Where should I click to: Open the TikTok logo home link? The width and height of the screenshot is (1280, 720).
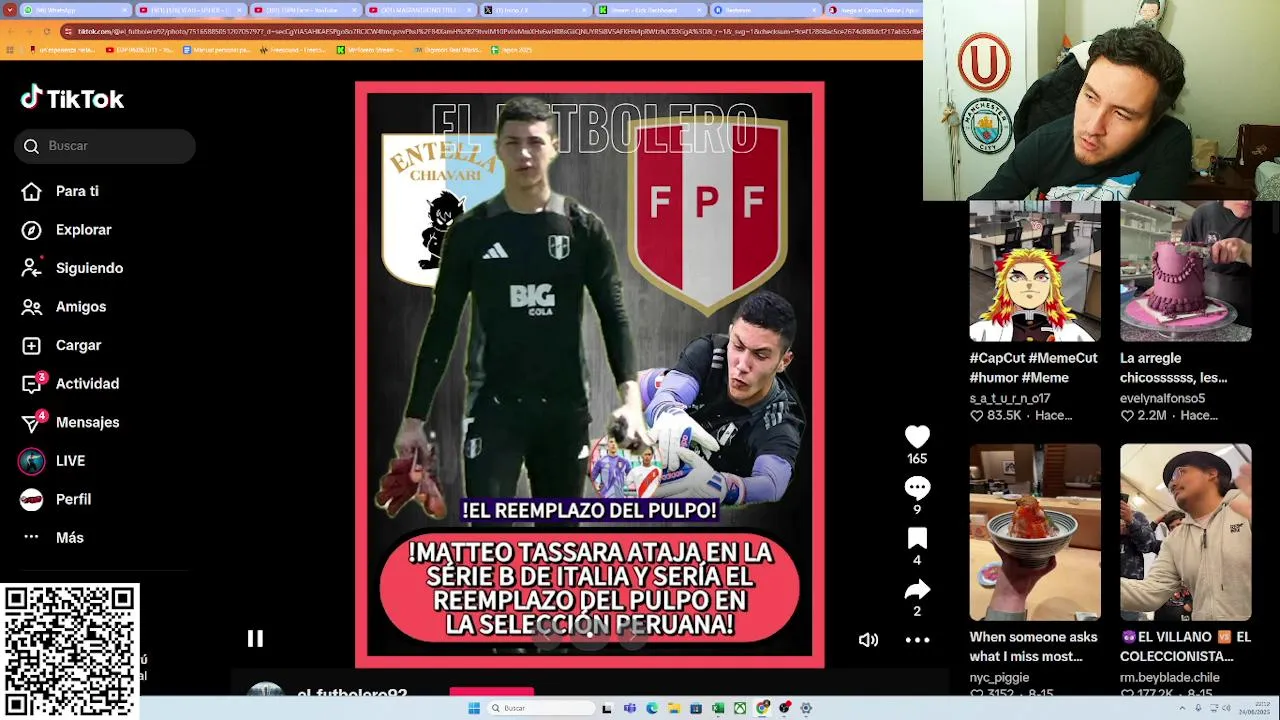pyautogui.click(x=72, y=98)
